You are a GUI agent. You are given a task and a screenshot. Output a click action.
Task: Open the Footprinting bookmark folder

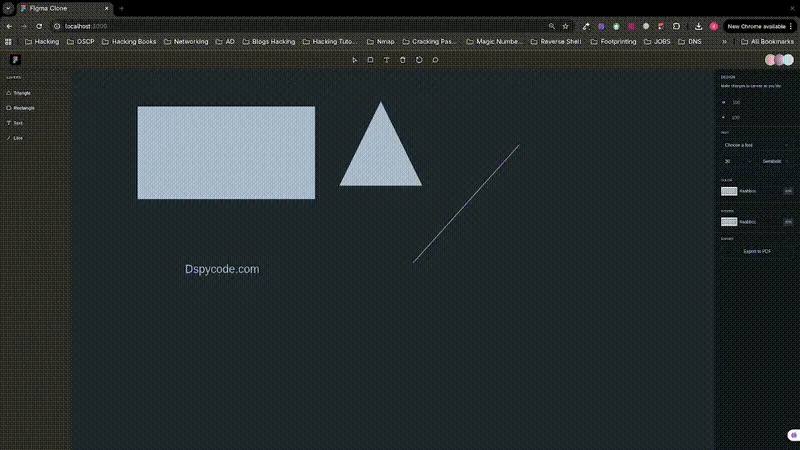pyautogui.click(x=613, y=42)
